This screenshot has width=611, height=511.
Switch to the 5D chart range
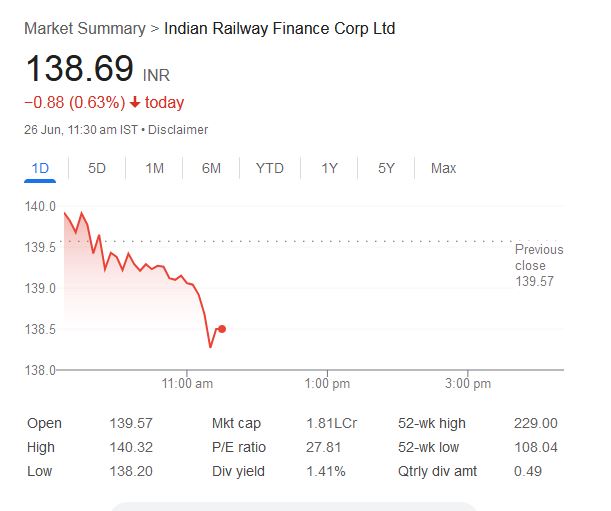(x=97, y=168)
